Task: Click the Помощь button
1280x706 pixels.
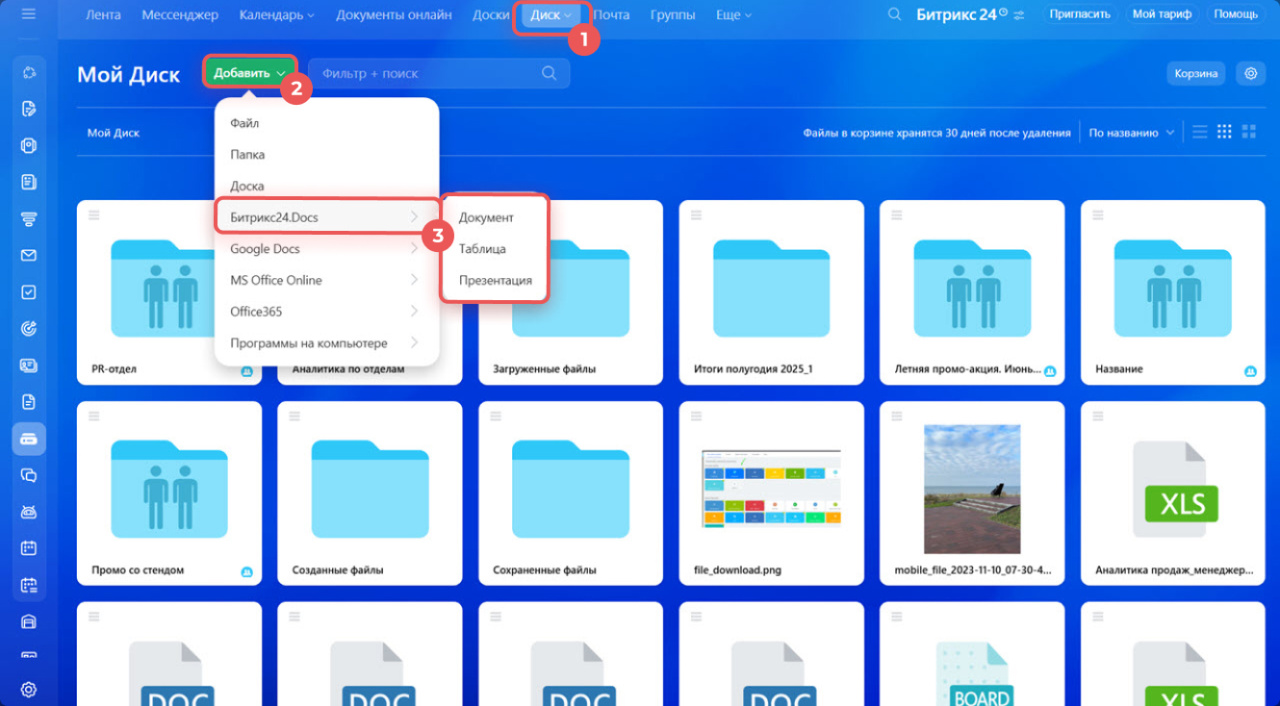Action: (1236, 15)
